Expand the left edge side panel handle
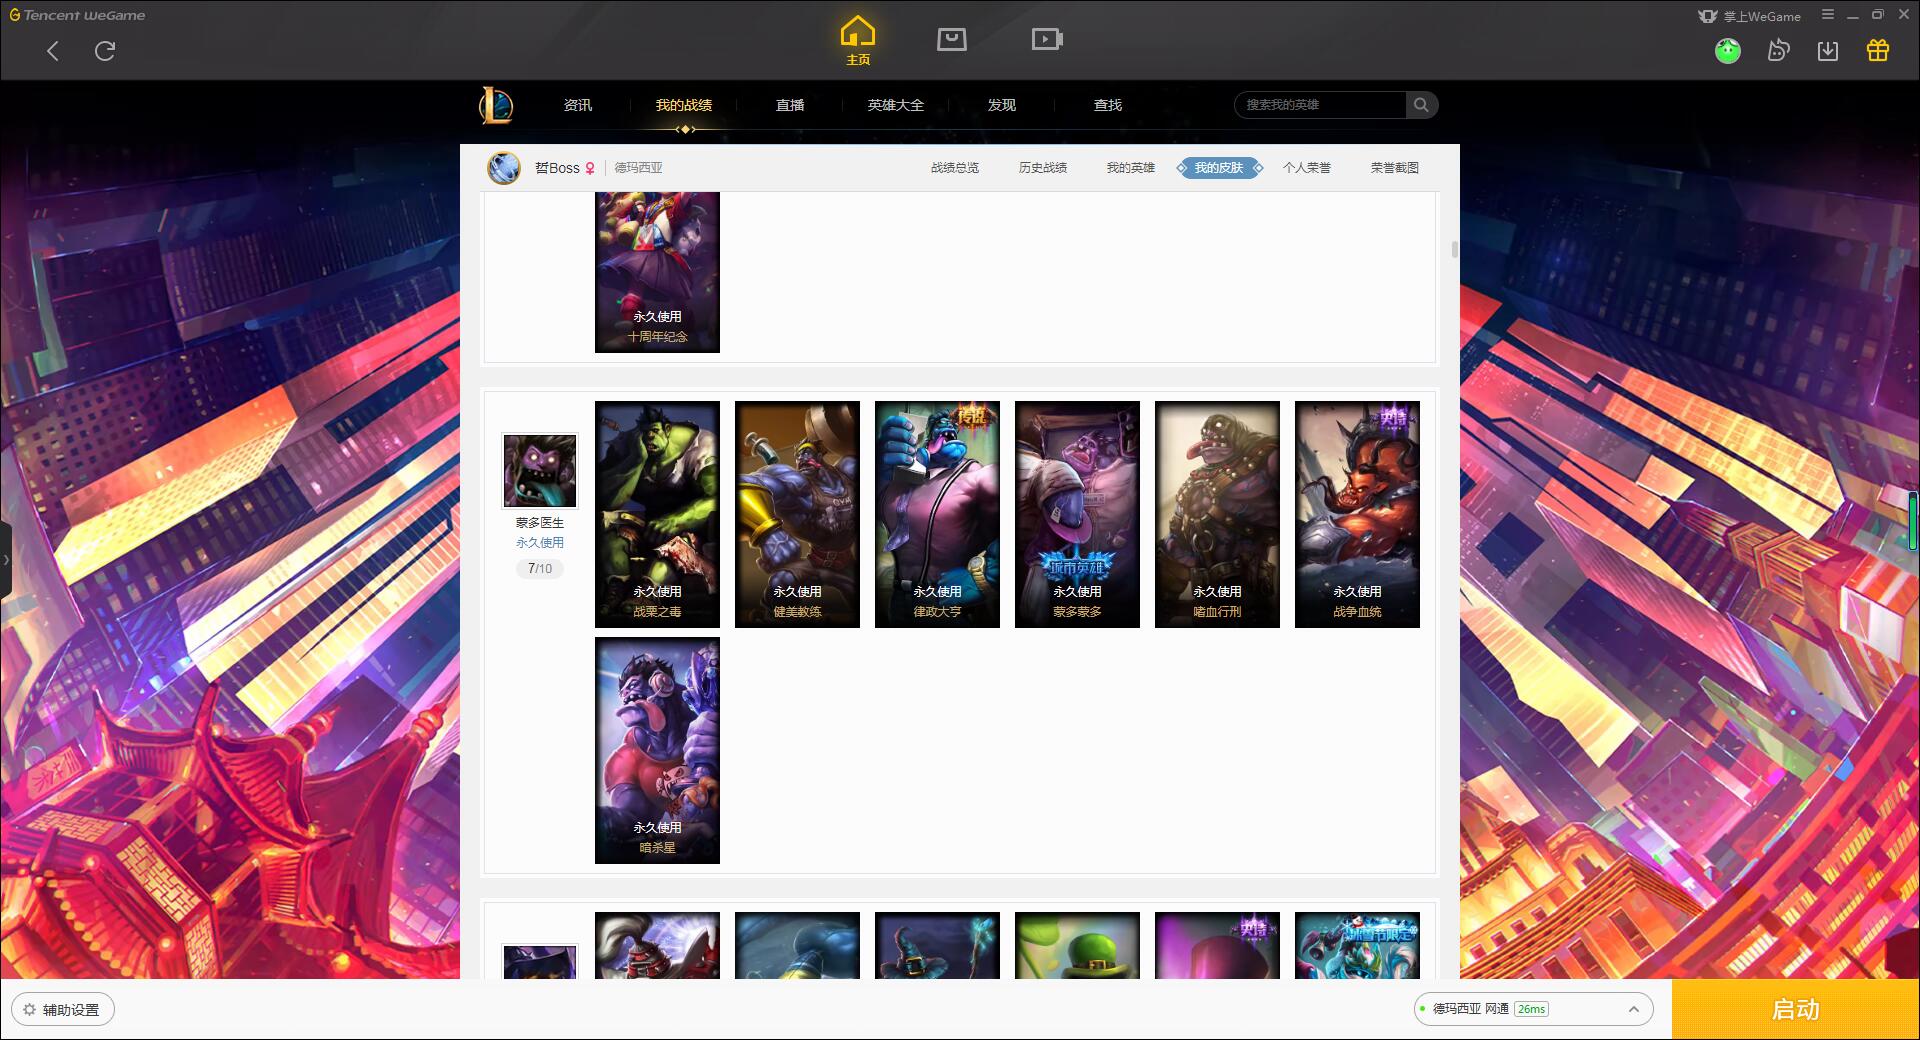 (5, 560)
